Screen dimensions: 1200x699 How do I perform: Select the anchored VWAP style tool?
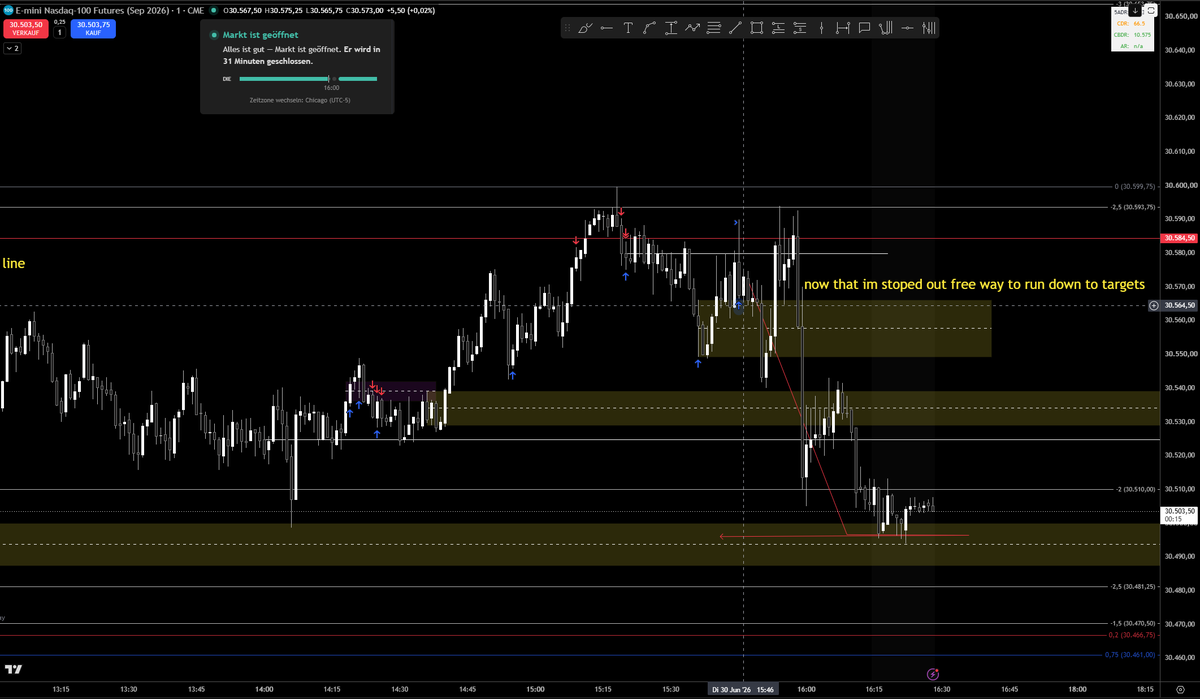[886, 28]
